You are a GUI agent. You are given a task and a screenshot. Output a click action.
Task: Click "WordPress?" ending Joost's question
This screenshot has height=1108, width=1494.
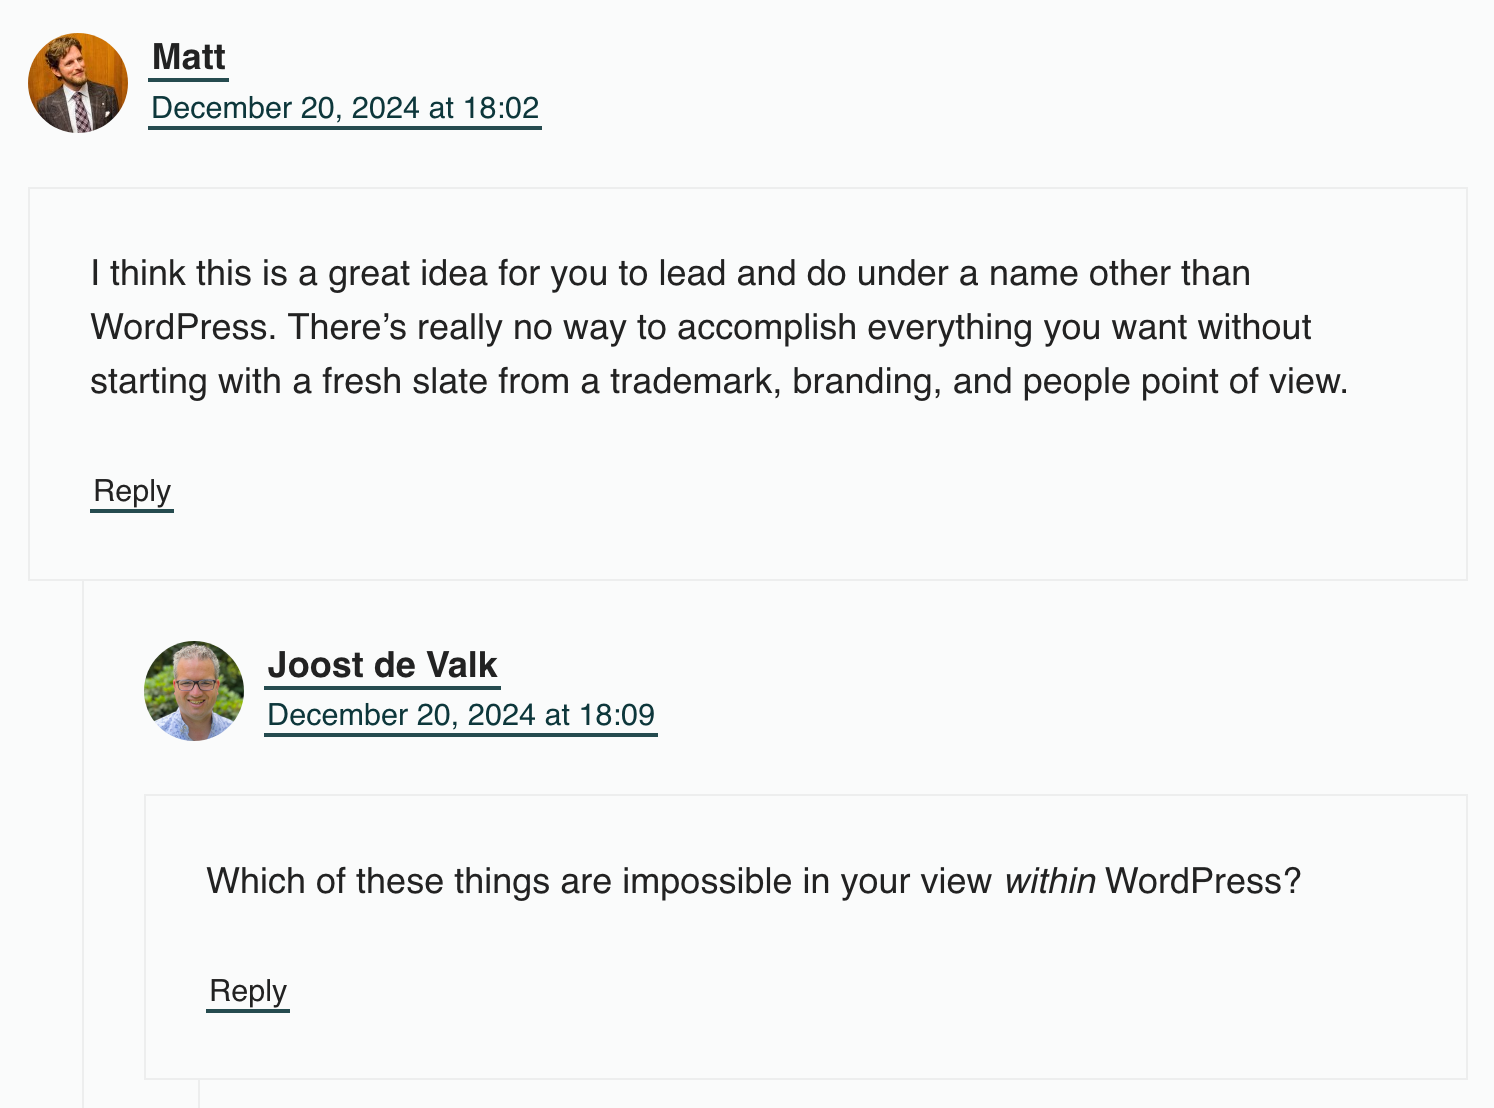[1203, 882]
